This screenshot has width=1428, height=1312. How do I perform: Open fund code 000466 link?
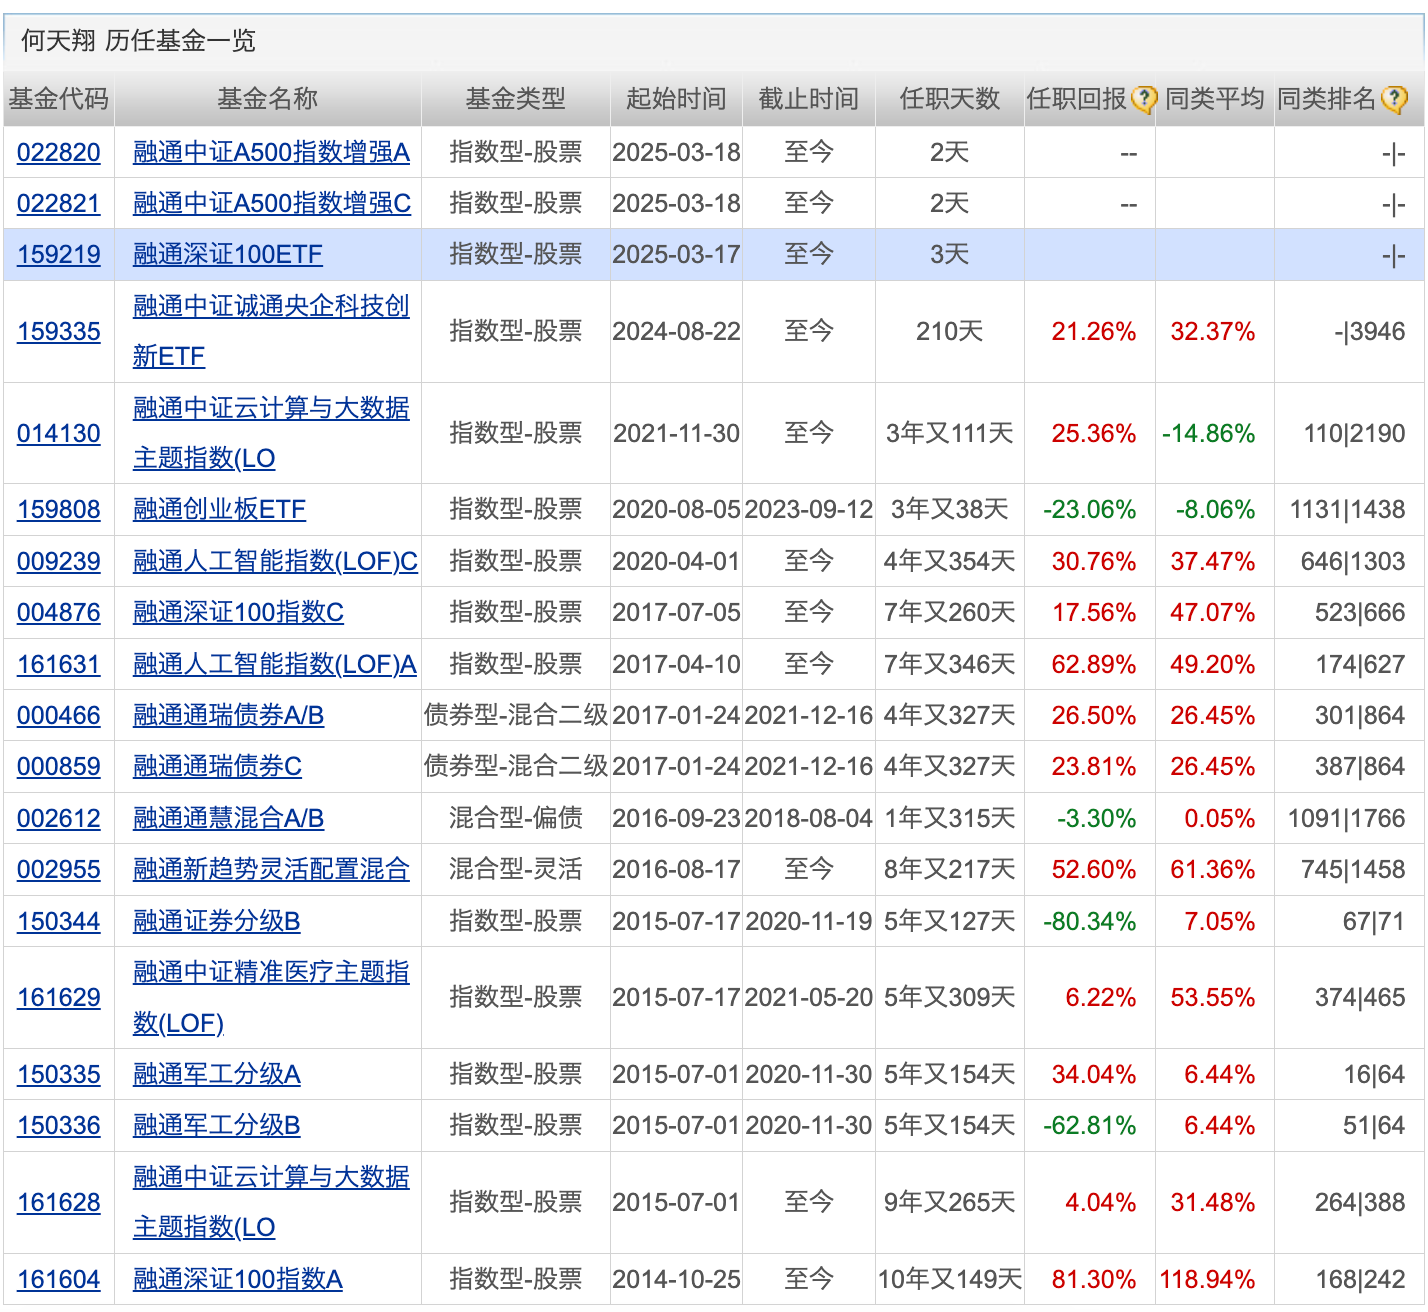(59, 715)
